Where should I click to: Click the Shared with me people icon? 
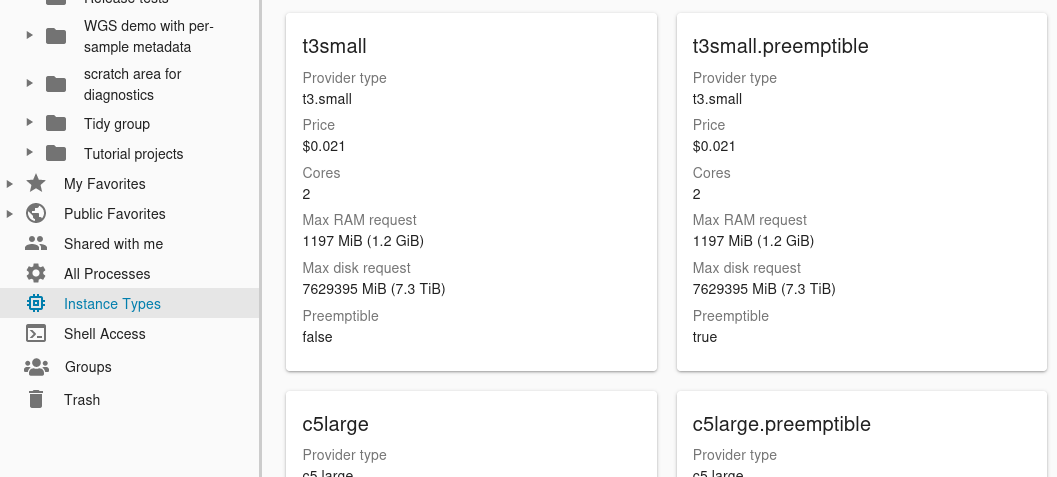click(36, 244)
